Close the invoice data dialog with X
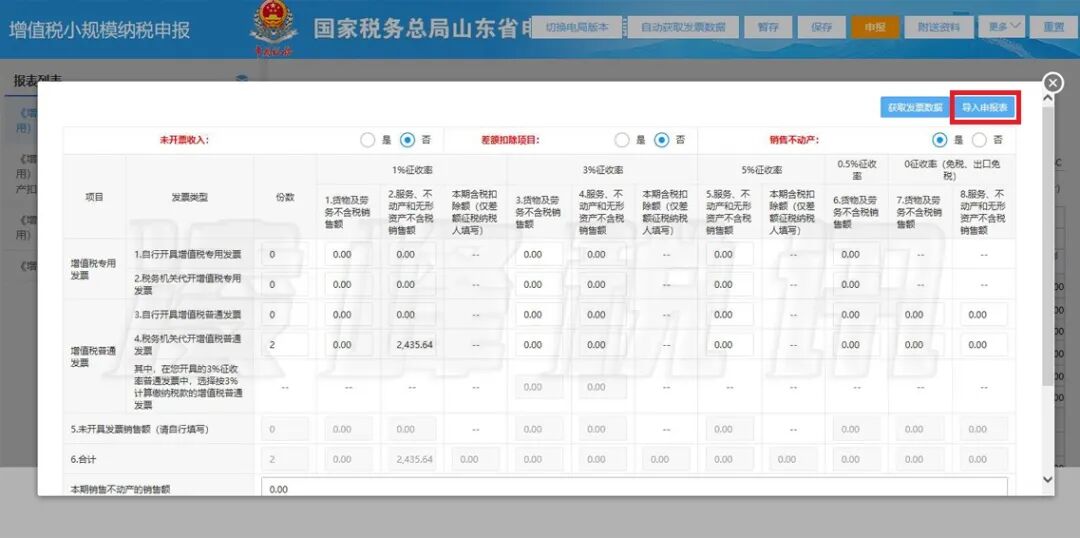Image resolution: width=1080 pixels, height=538 pixels. 1053,83
